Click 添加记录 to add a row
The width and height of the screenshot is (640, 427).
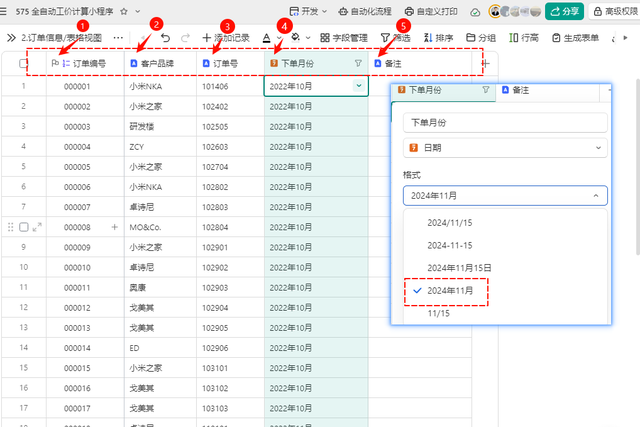[x=226, y=38]
